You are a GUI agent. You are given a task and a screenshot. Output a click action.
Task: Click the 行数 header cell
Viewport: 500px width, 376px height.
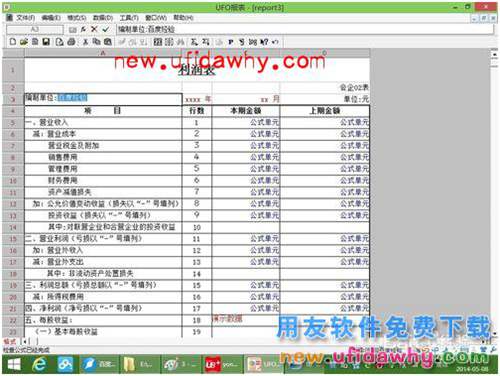click(x=197, y=111)
